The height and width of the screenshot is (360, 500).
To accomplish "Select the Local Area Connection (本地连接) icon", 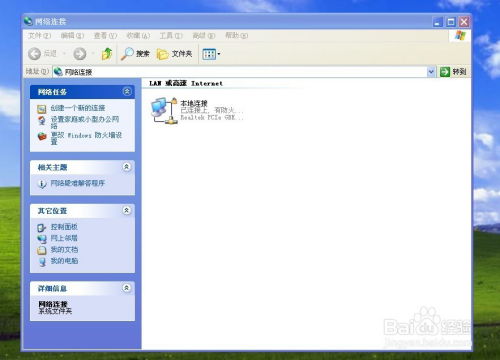I will point(164,111).
